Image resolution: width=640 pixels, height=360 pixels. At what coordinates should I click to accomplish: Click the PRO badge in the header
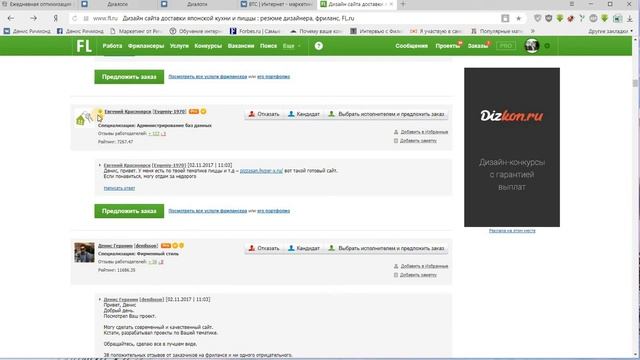pos(506,46)
